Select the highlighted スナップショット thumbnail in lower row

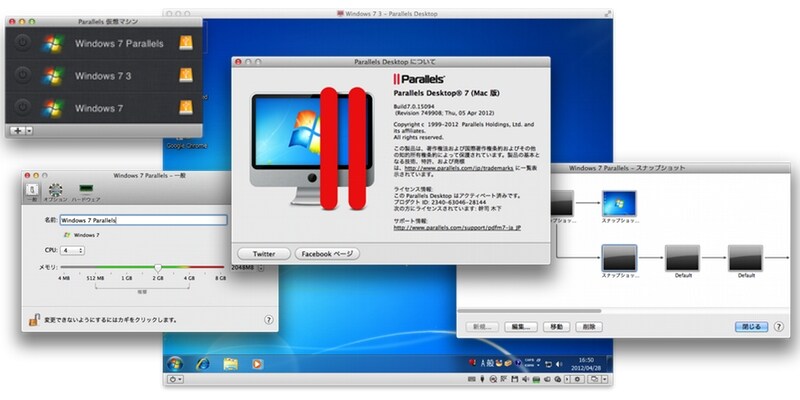point(619,258)
